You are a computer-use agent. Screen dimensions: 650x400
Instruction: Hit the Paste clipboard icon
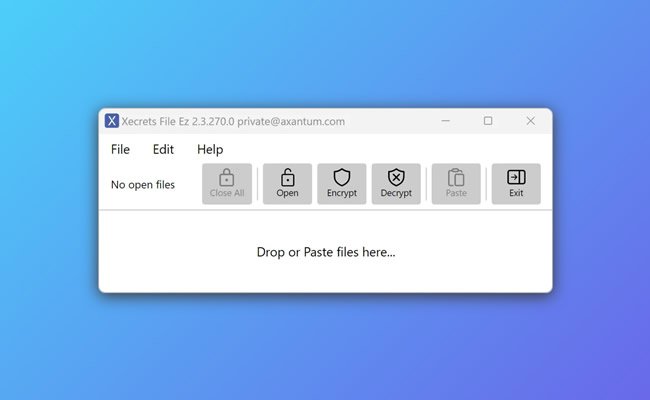pos(456,178)
